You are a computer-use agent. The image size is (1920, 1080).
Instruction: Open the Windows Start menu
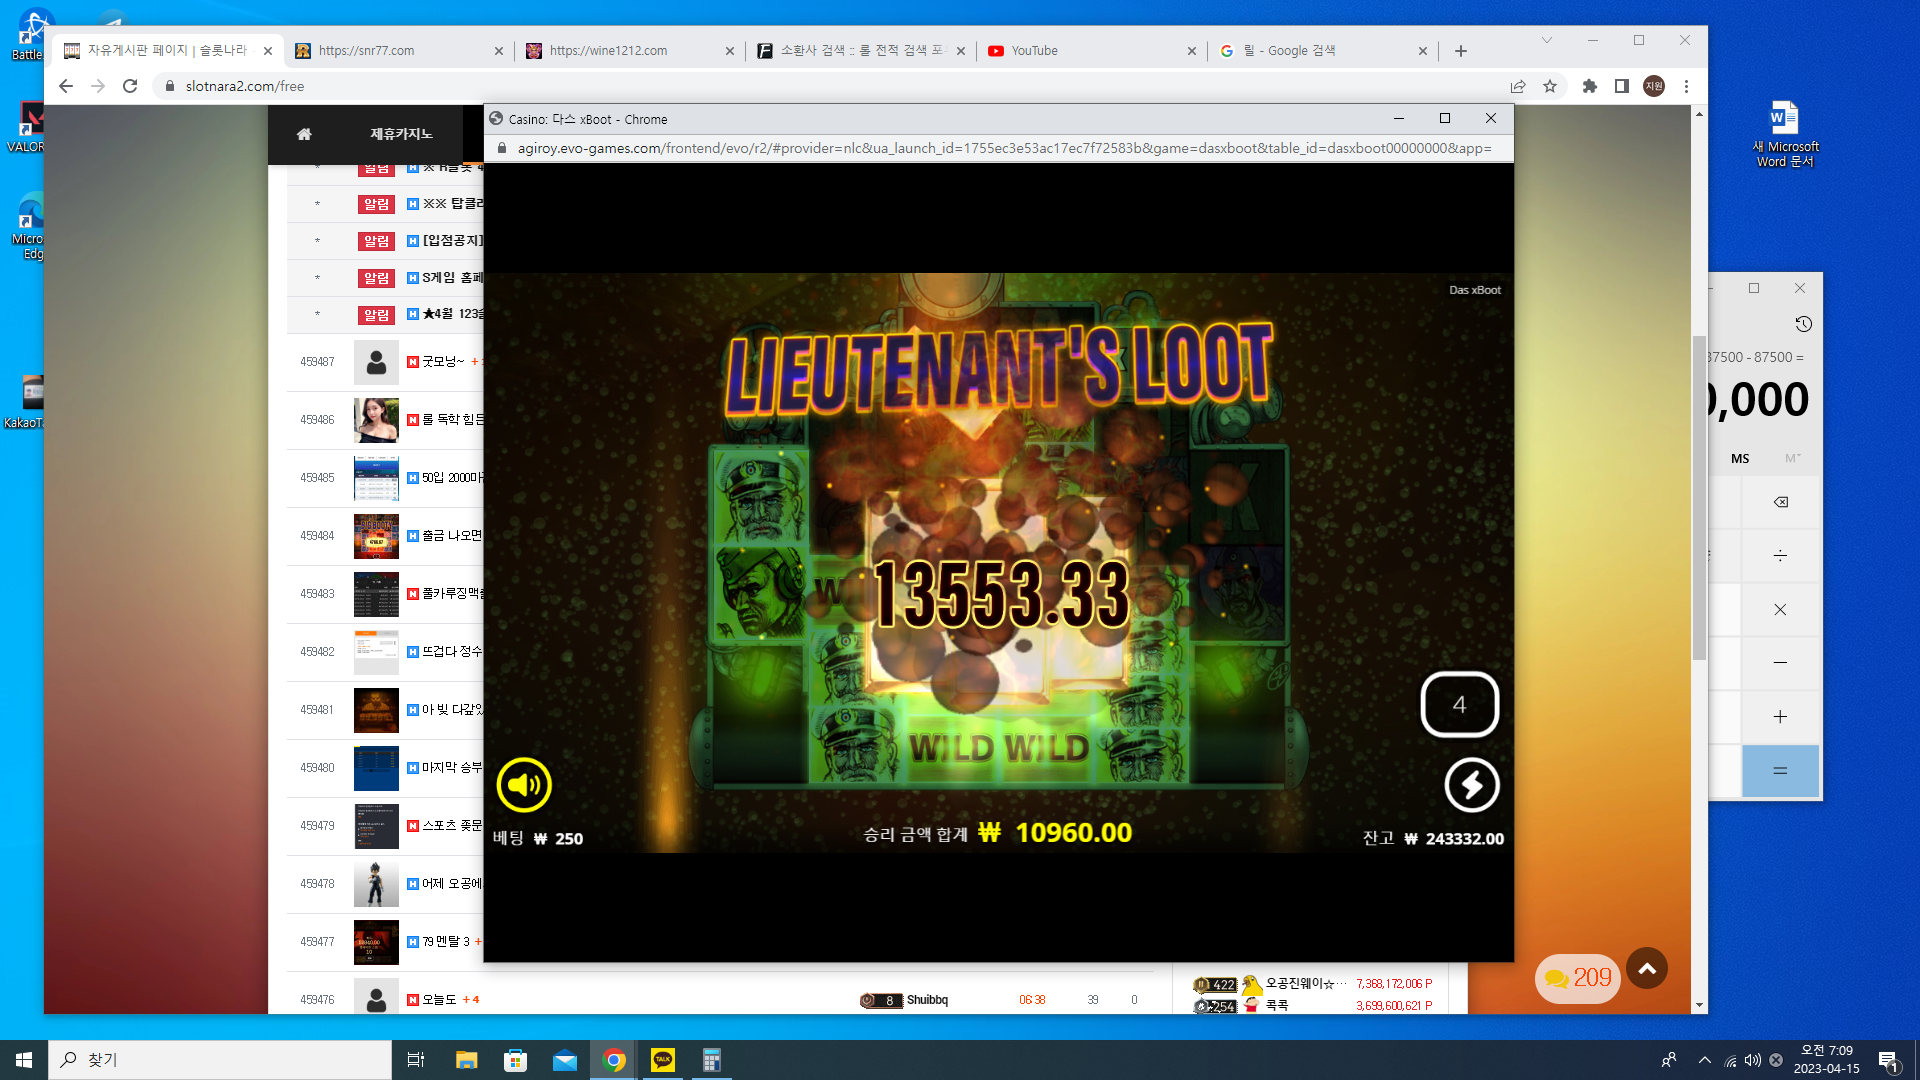(24, 1060)
